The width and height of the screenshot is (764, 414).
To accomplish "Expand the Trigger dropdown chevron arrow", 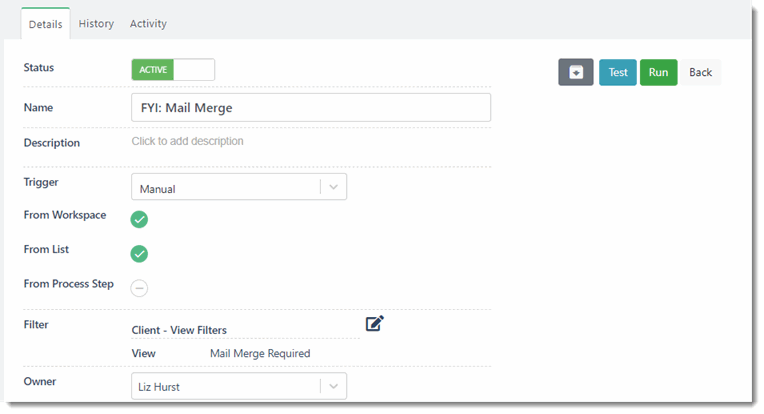I will coord(333,187).
